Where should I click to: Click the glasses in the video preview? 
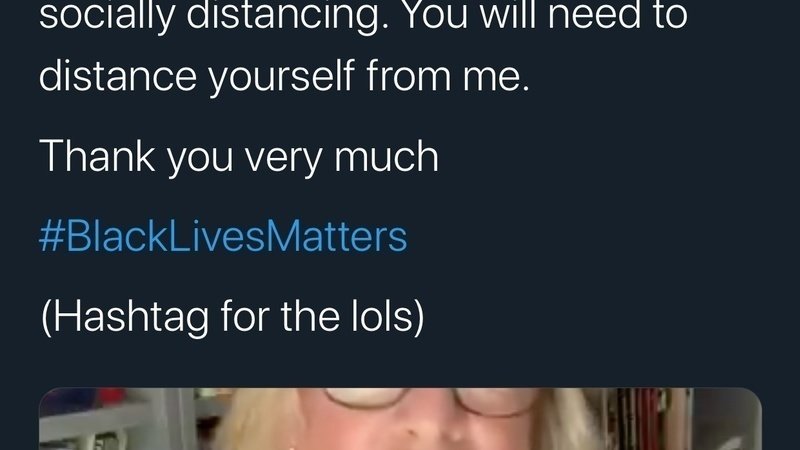[x=429, y=401]
